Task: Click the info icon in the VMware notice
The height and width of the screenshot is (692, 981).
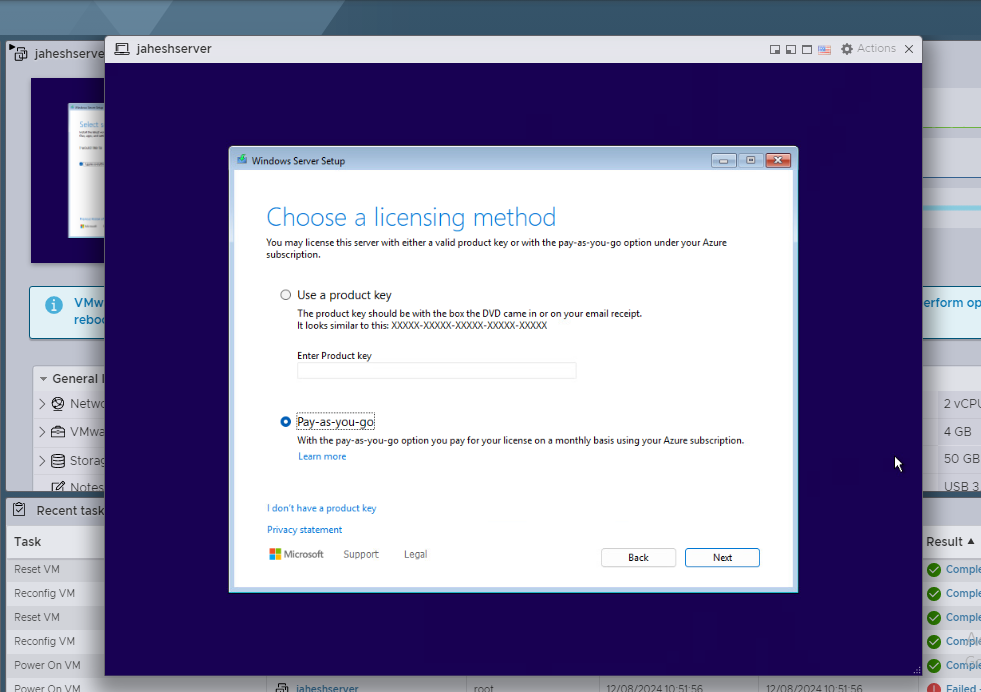Action: (54, 305)
